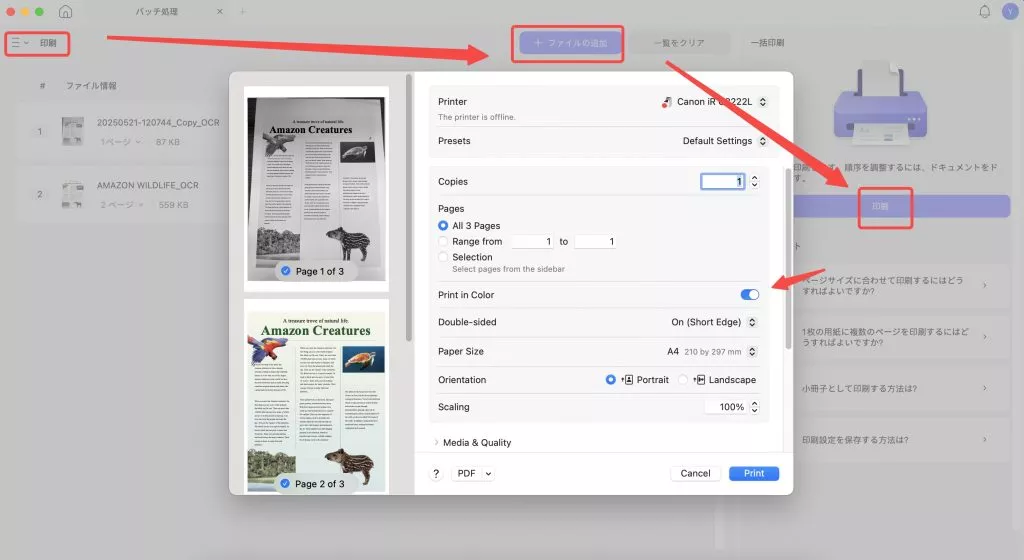Click the Copies input field

click(722, 181)
